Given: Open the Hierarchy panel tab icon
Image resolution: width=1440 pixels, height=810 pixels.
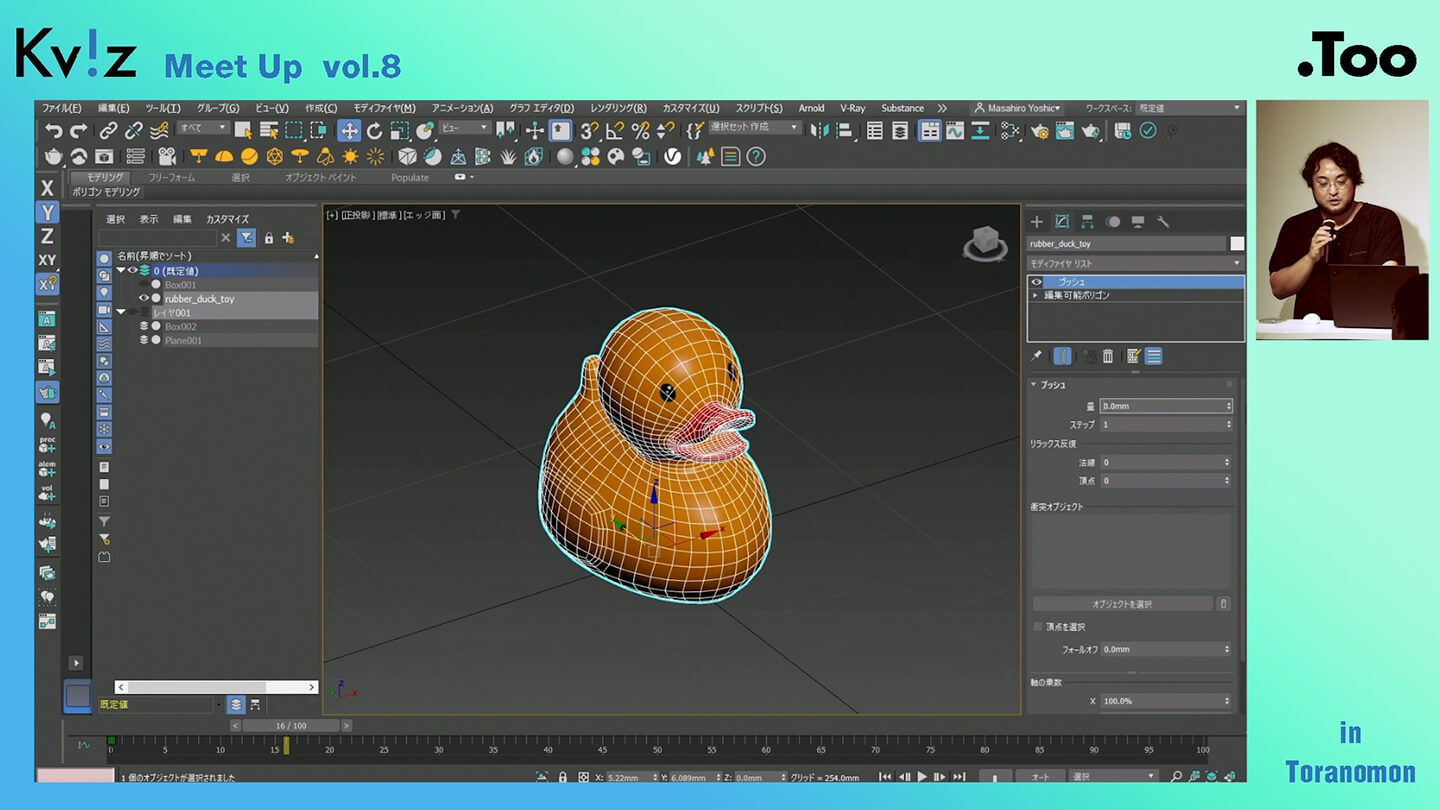Looking at the screenshot, I should click(x=1087, y=222).
